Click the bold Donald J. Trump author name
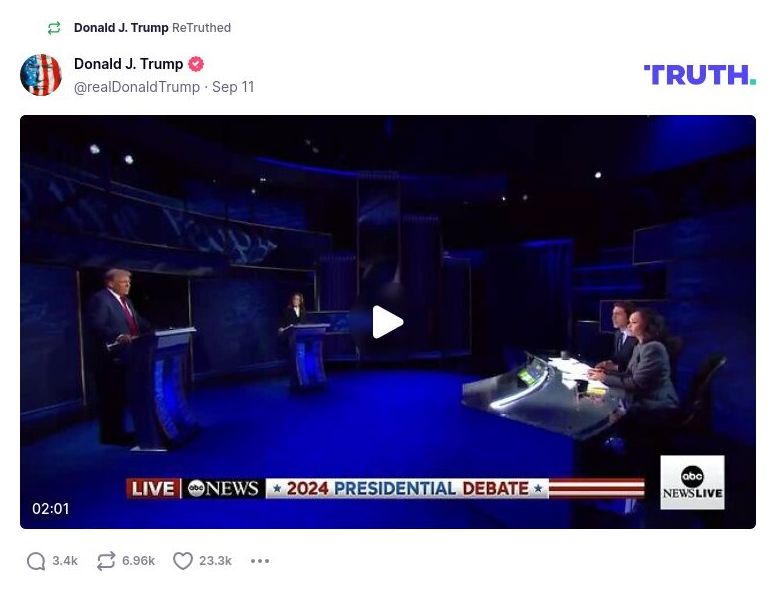The width and height of the screenshot is (777, 591). pos(128,64)
